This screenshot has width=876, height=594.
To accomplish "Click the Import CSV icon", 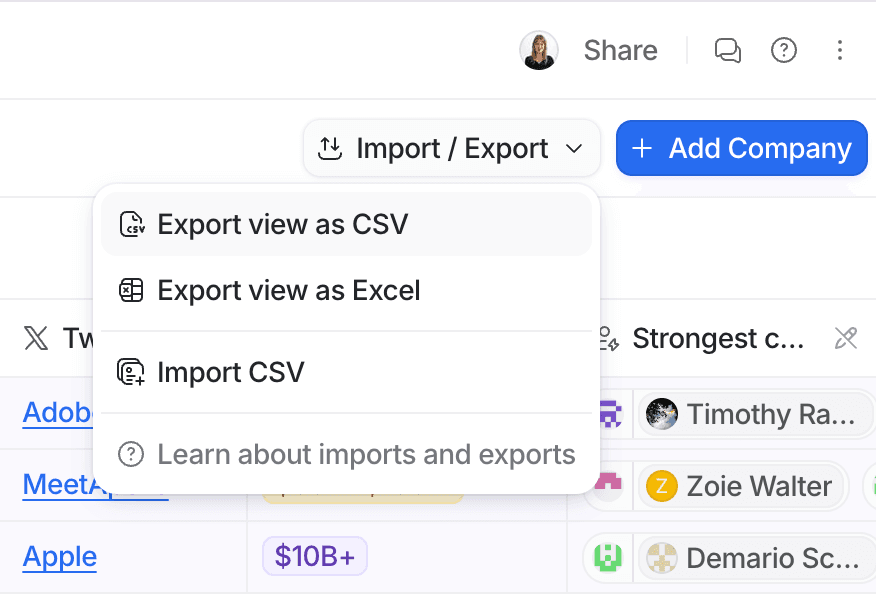I will coord(131,372).
